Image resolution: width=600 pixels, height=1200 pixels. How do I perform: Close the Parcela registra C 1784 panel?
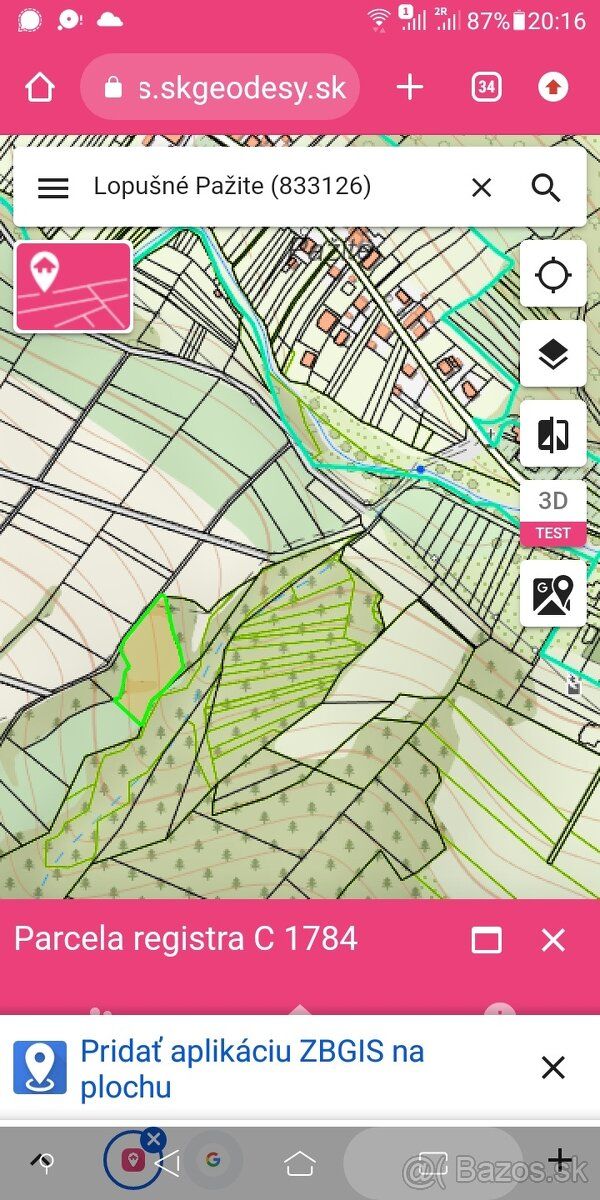pos(553,940)
